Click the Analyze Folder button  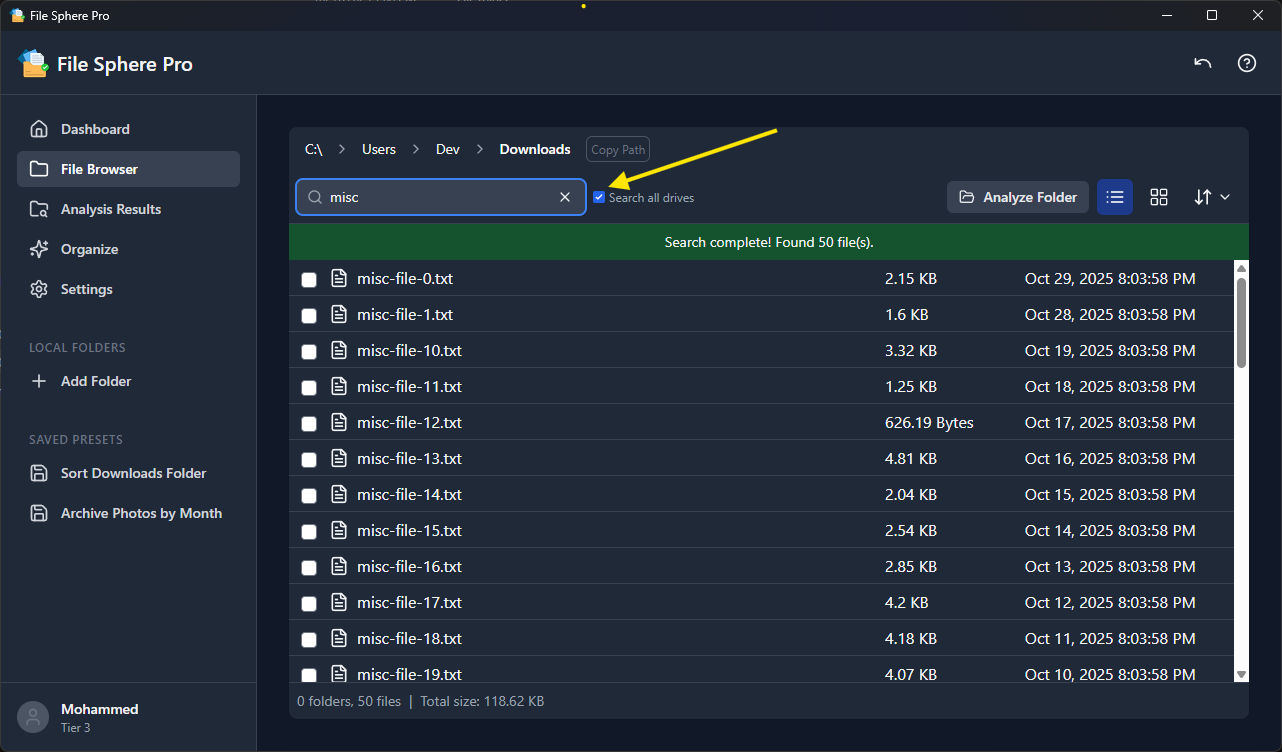coord(1018,197)
